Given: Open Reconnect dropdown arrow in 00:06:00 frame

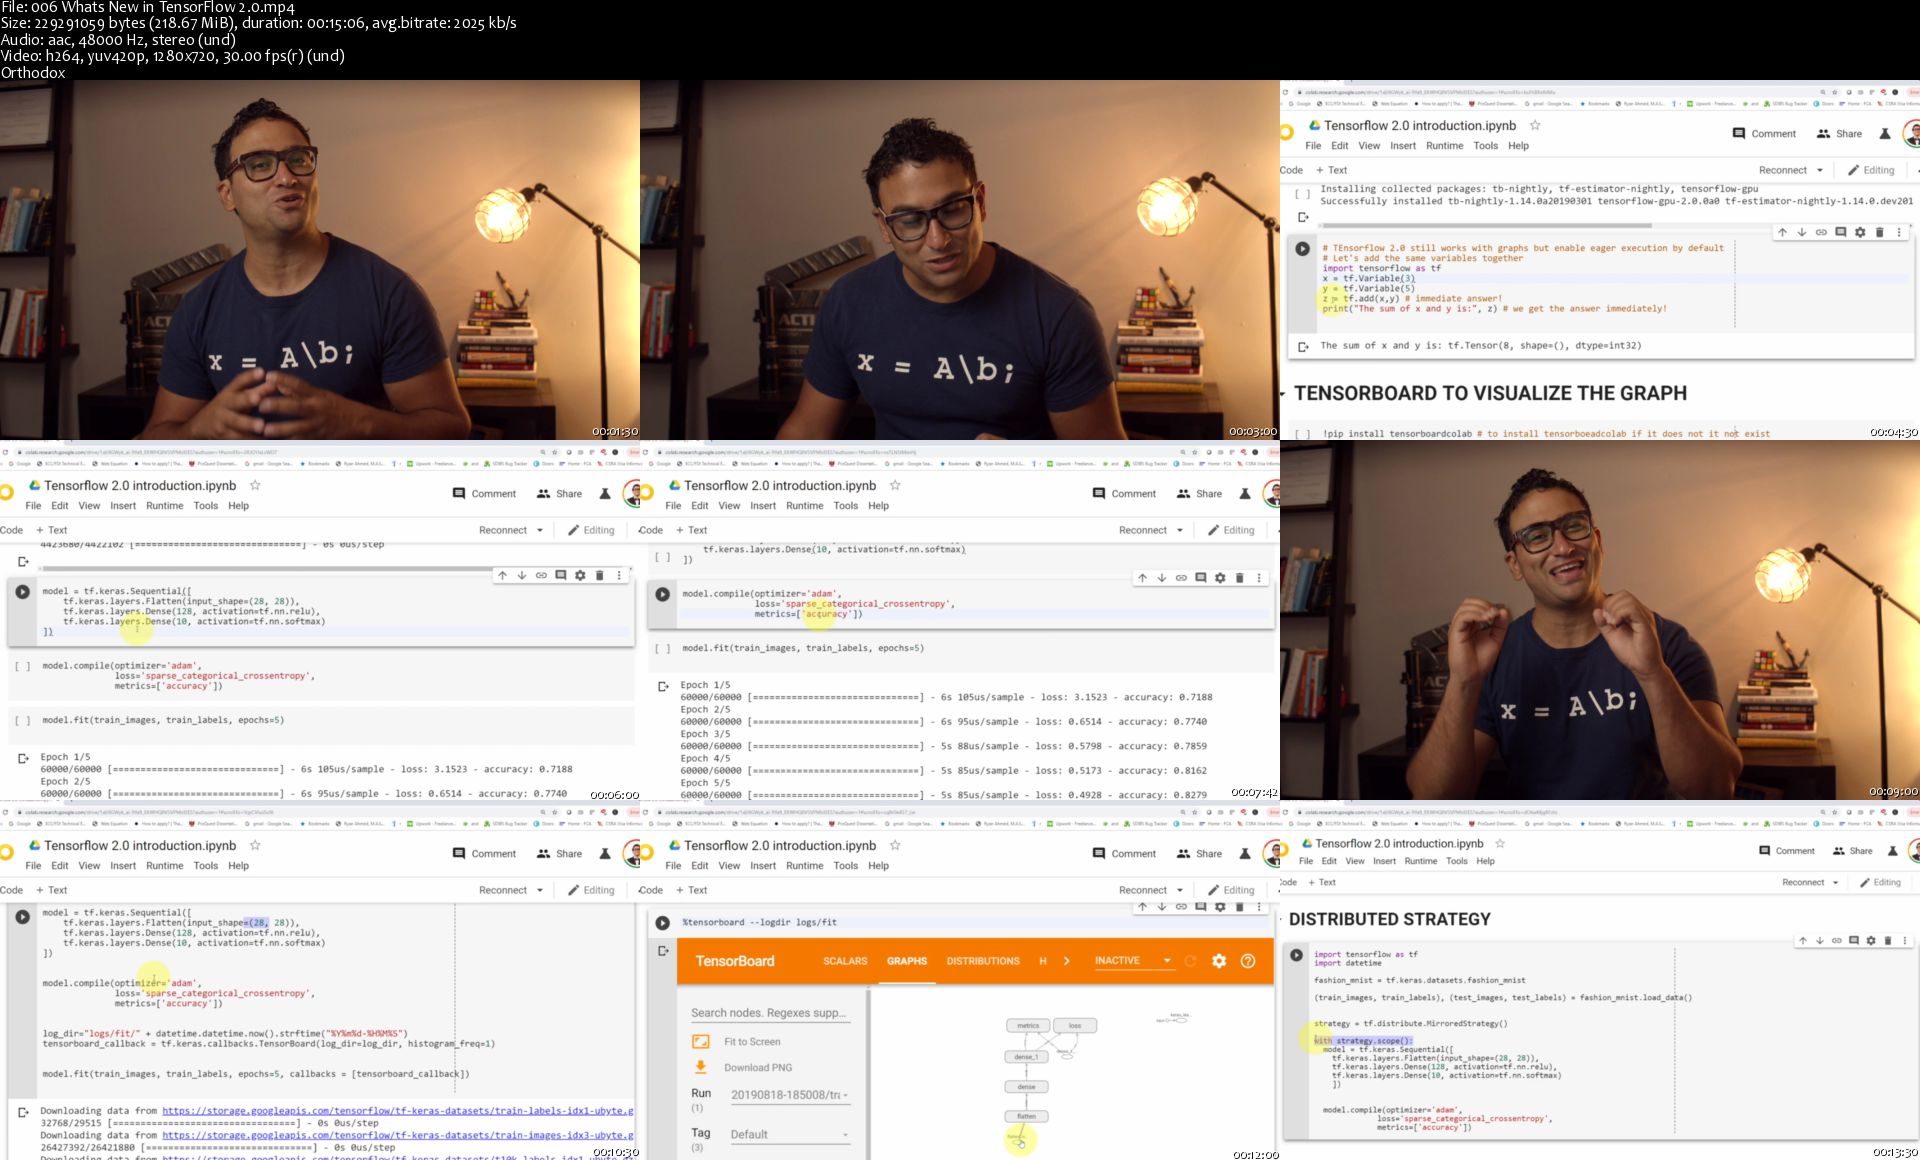Looking at the screenshot, I should 540,530.
